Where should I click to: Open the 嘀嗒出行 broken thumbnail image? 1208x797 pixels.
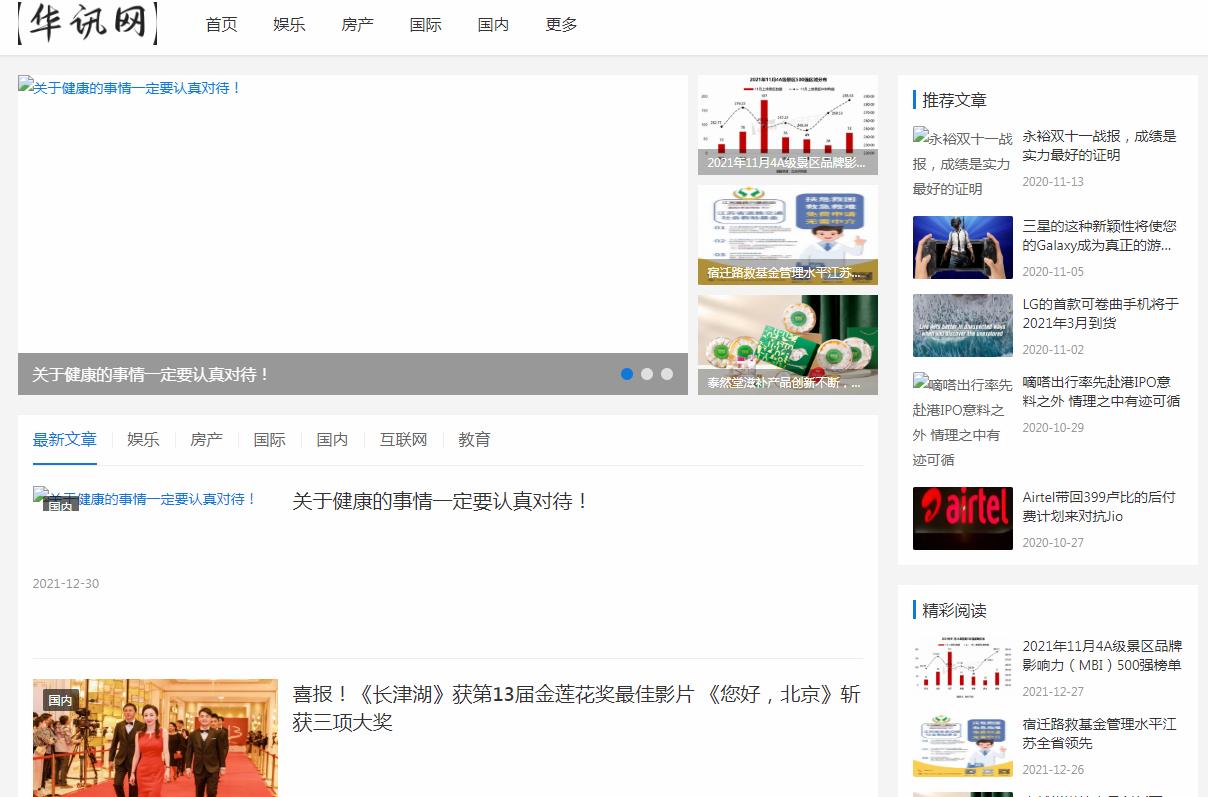click(x=962, y=420)
